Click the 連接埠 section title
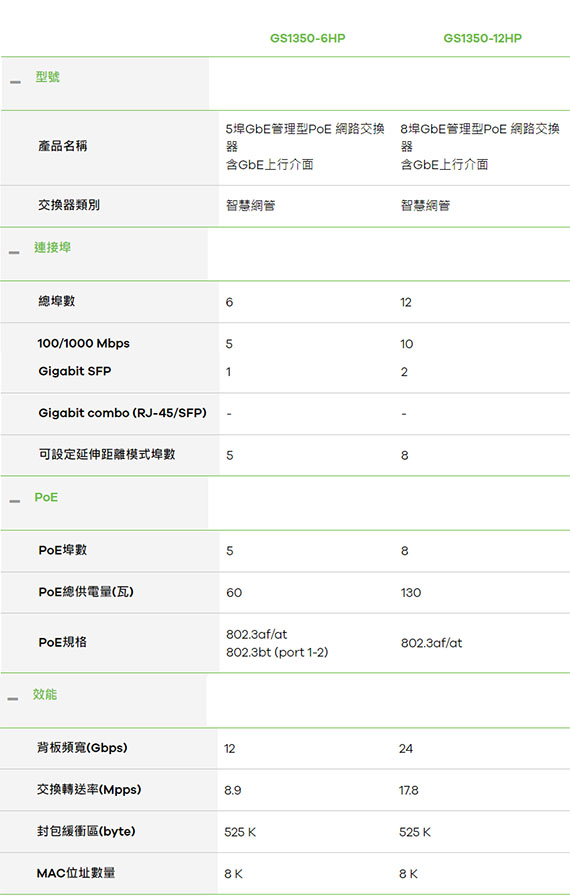Image resolution: width=570 pixels, height=896 pixels. click(53, 247)
